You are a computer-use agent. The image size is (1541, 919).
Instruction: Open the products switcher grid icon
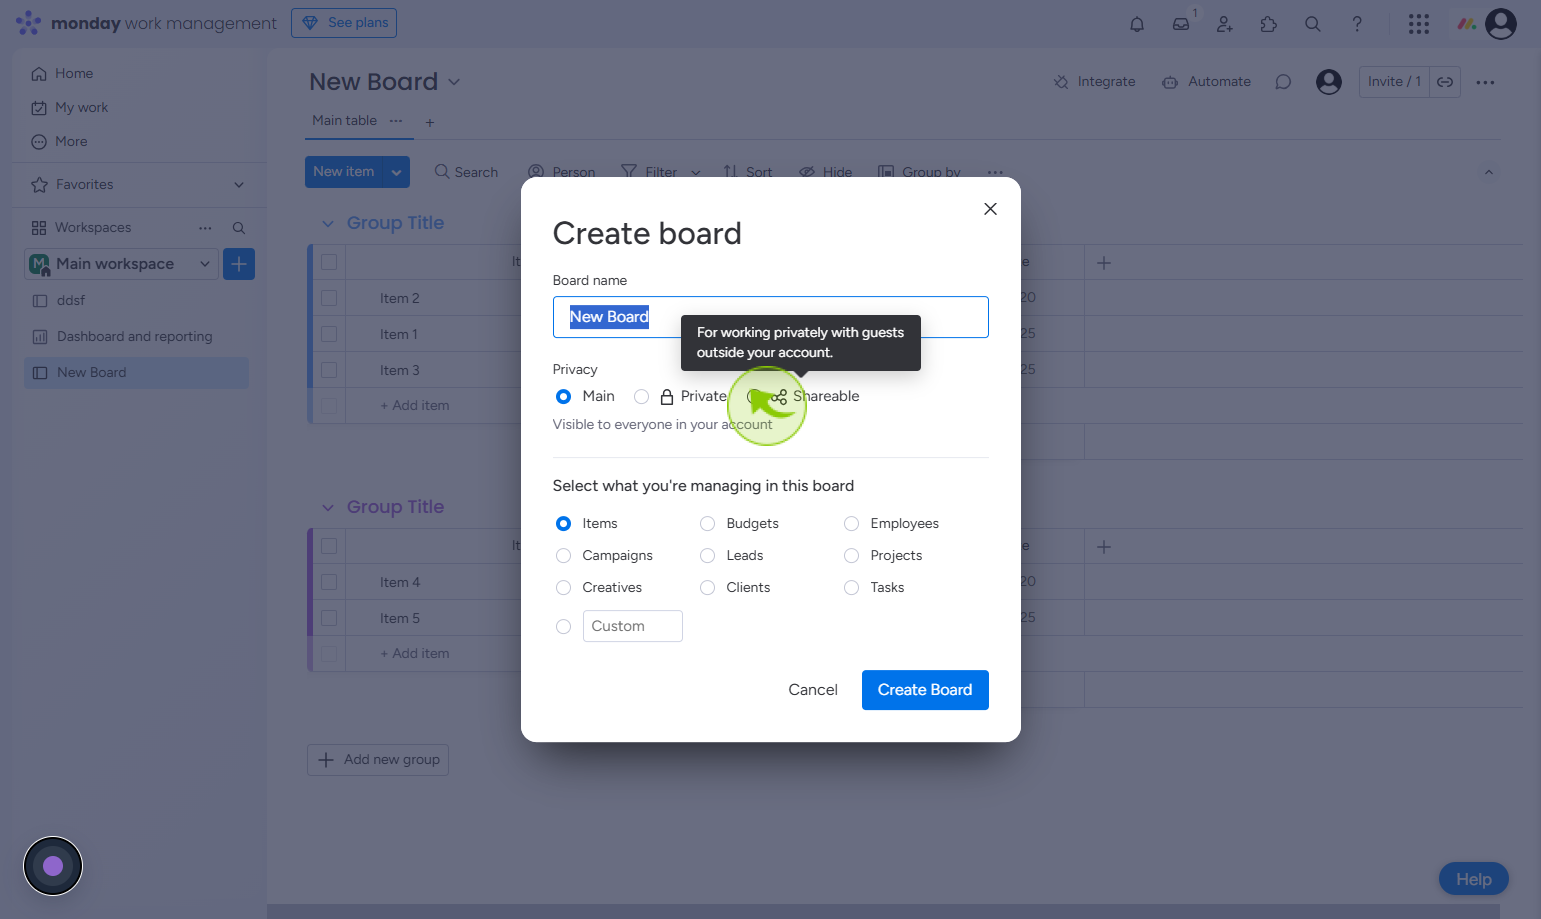click(x=1419, y=24)
